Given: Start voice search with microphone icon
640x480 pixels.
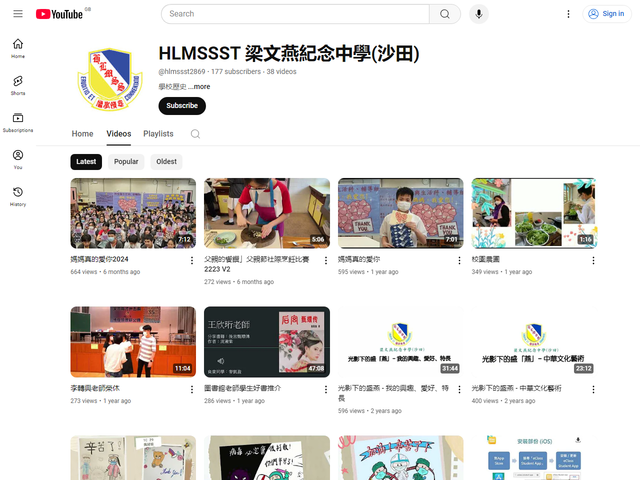Looking at the screenshot, I should point(479,14).
